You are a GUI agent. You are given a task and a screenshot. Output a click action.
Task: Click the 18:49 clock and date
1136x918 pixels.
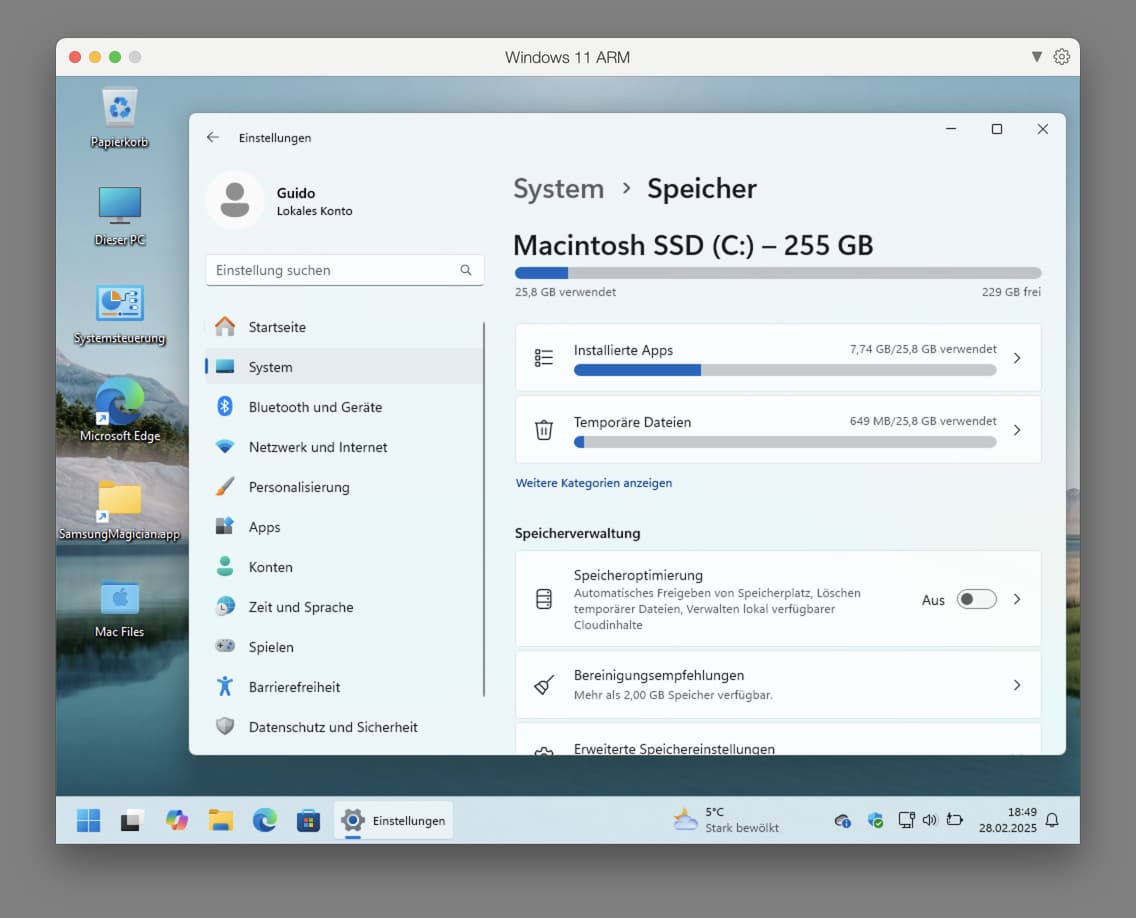click(1007, 820)
